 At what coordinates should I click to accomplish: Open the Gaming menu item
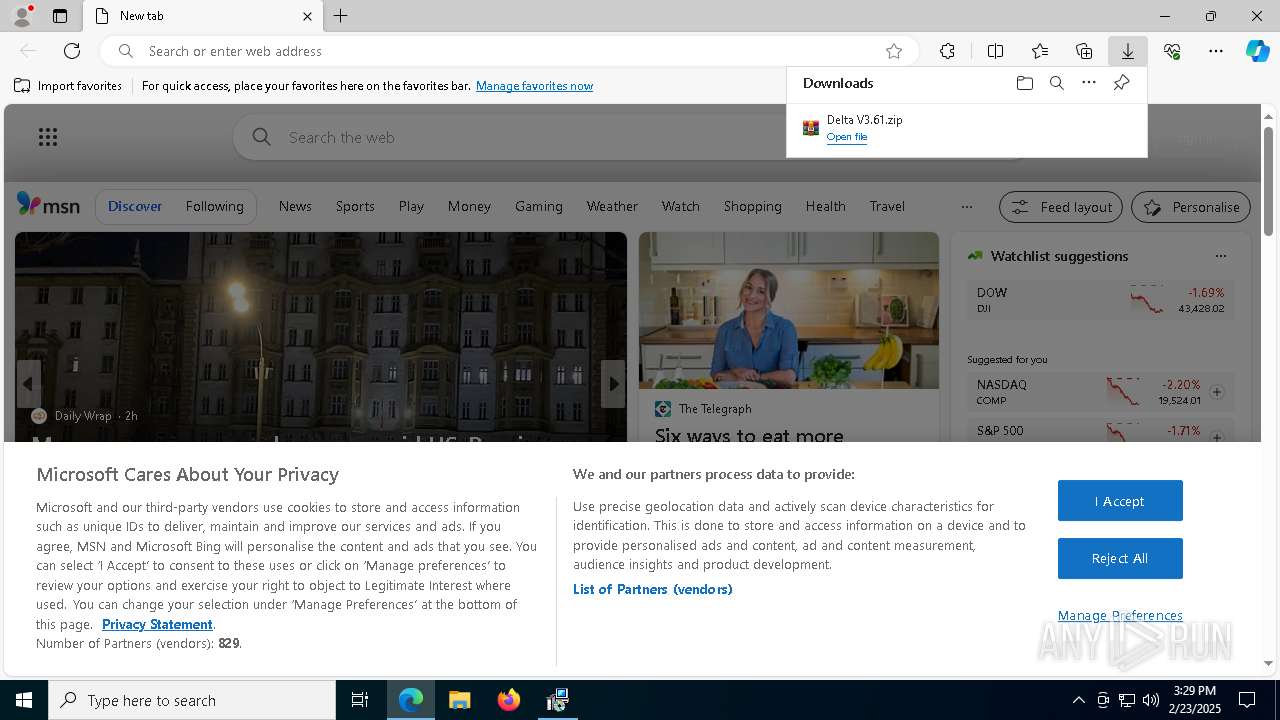539,206
